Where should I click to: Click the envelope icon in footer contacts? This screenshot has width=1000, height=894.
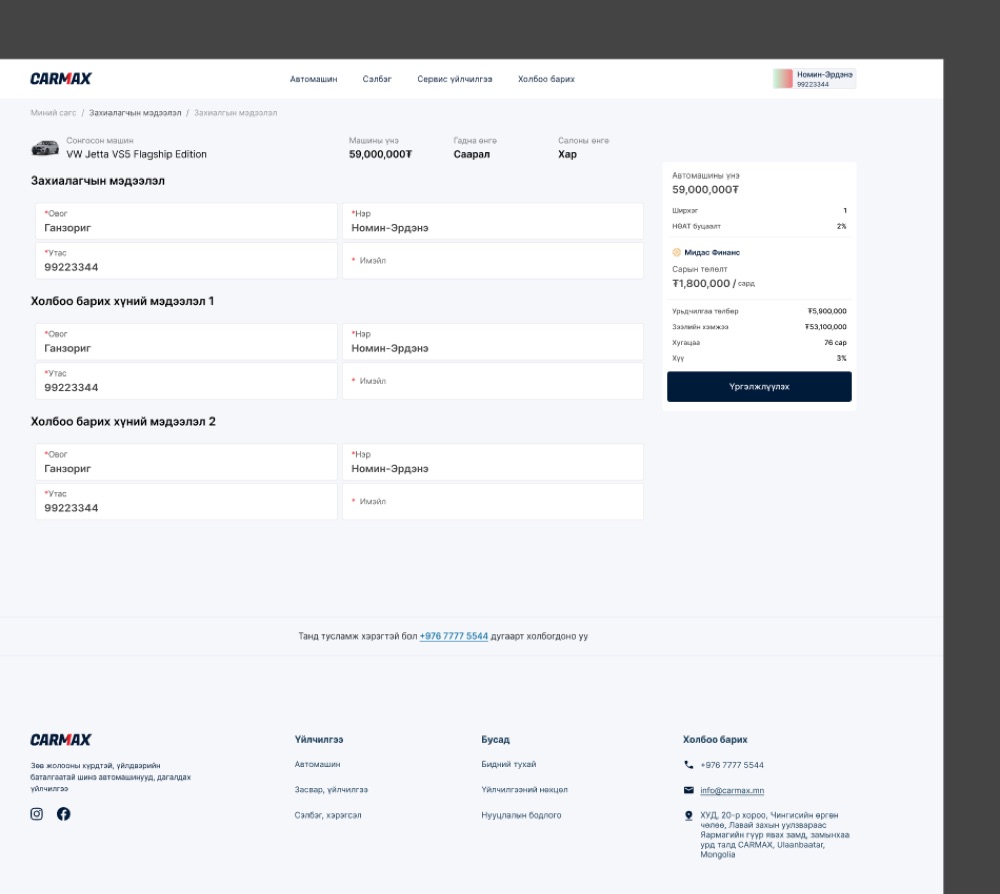pyautogui.click(x=688, y=790)
